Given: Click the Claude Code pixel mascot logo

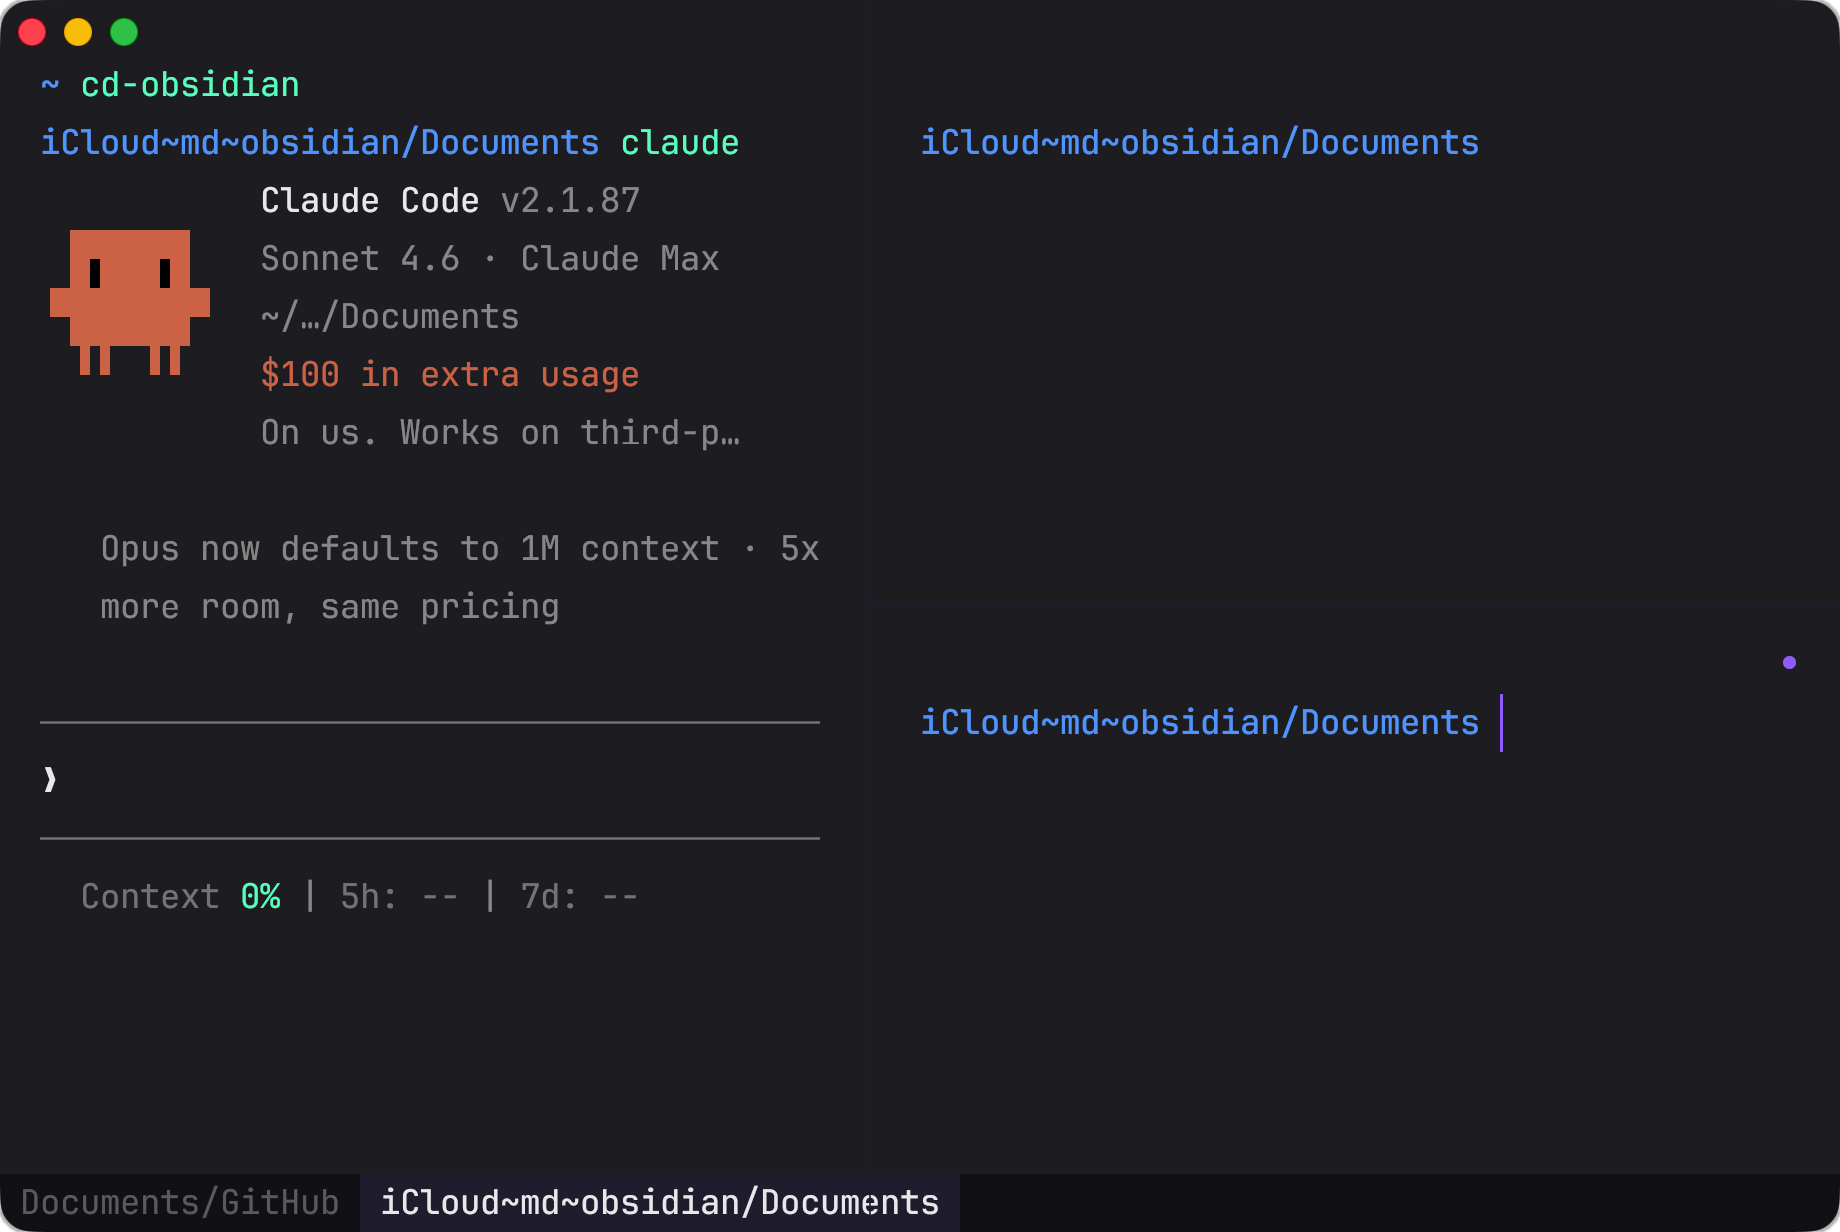Looking at the screenshot, I should click(130, 302).
